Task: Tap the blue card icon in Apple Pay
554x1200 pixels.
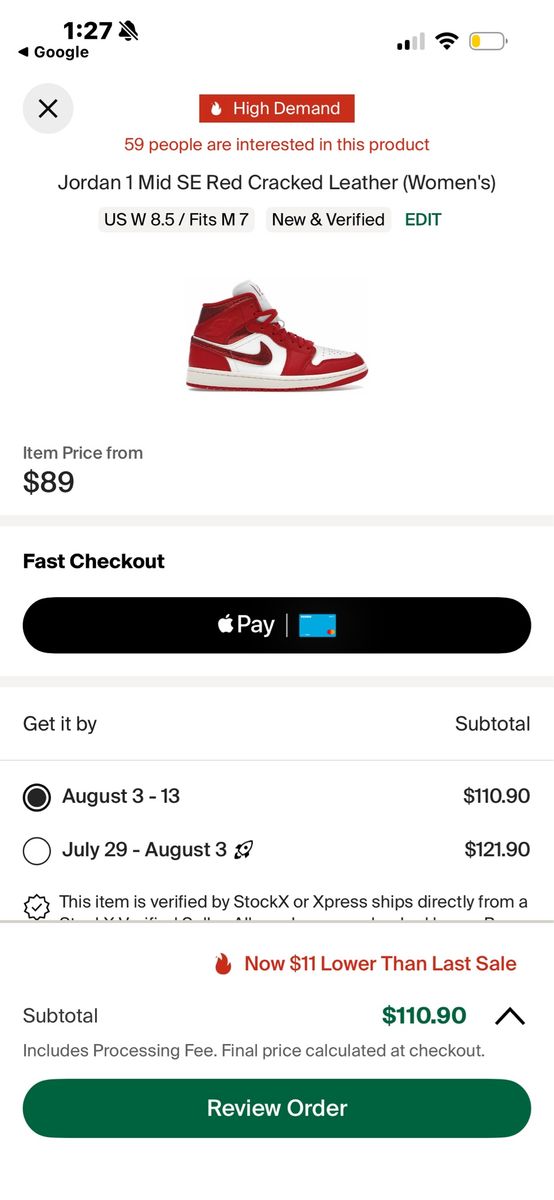Action: pos(318,626)
